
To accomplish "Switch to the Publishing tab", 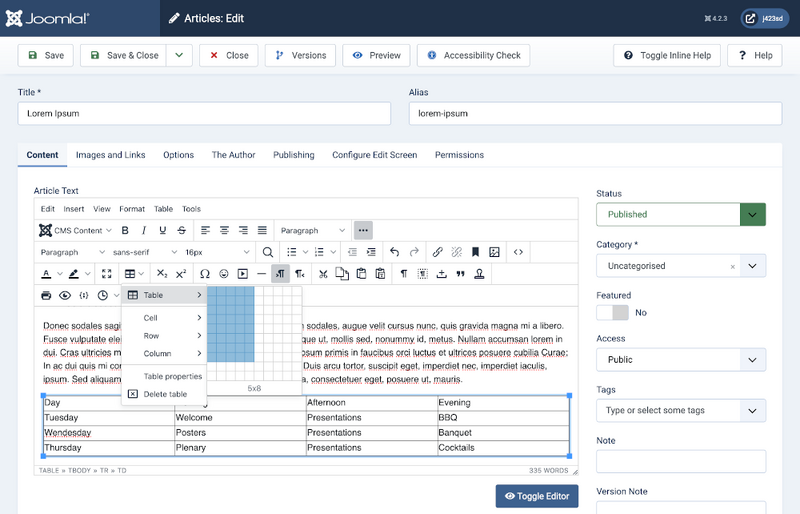I will coord(294,155).
